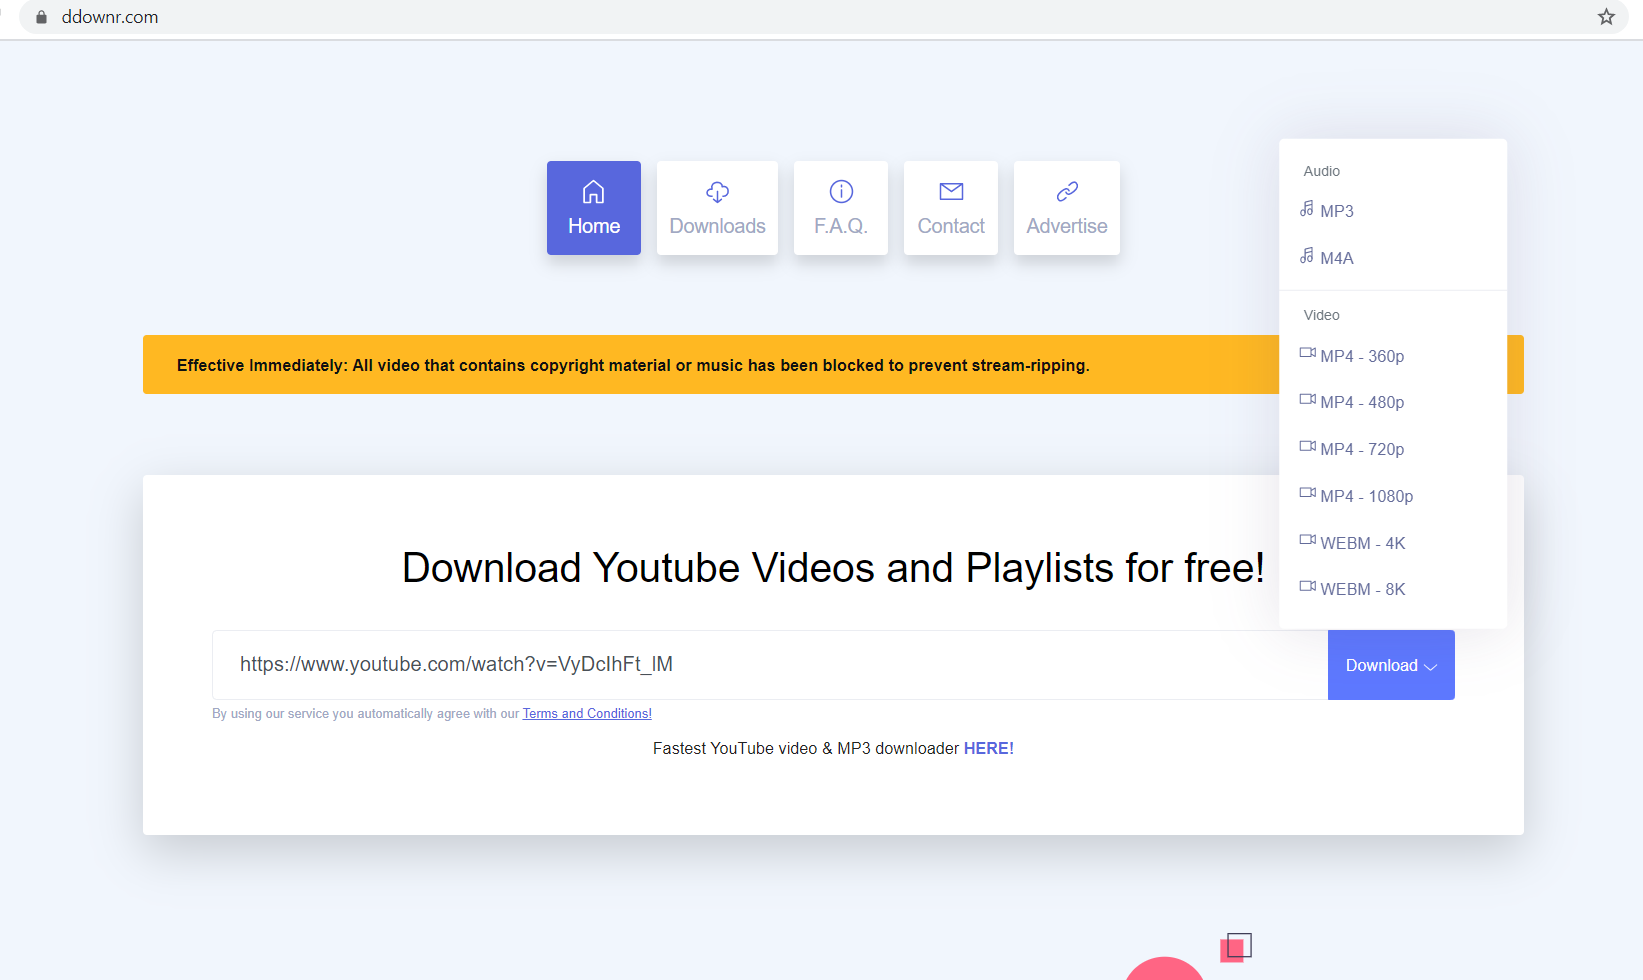Click the Audio section label

[x=1321, y=171]
